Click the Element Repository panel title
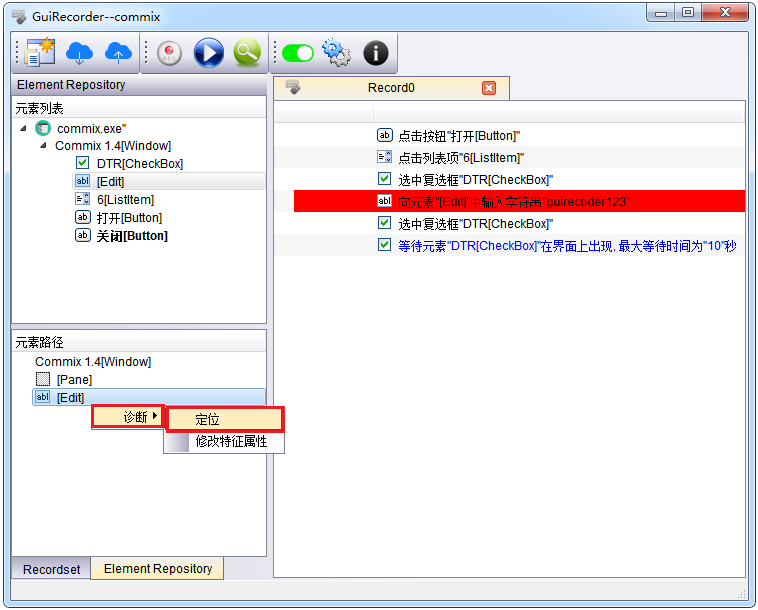 tap(71, 85)
